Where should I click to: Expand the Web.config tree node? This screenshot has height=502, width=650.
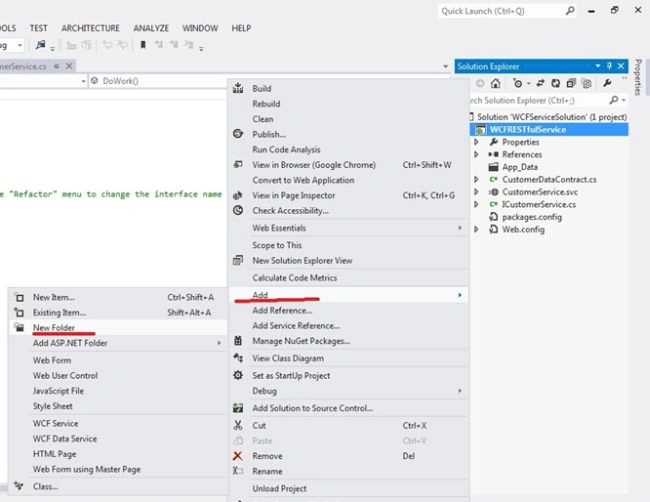pyautogui.click(x=476, y=229)
